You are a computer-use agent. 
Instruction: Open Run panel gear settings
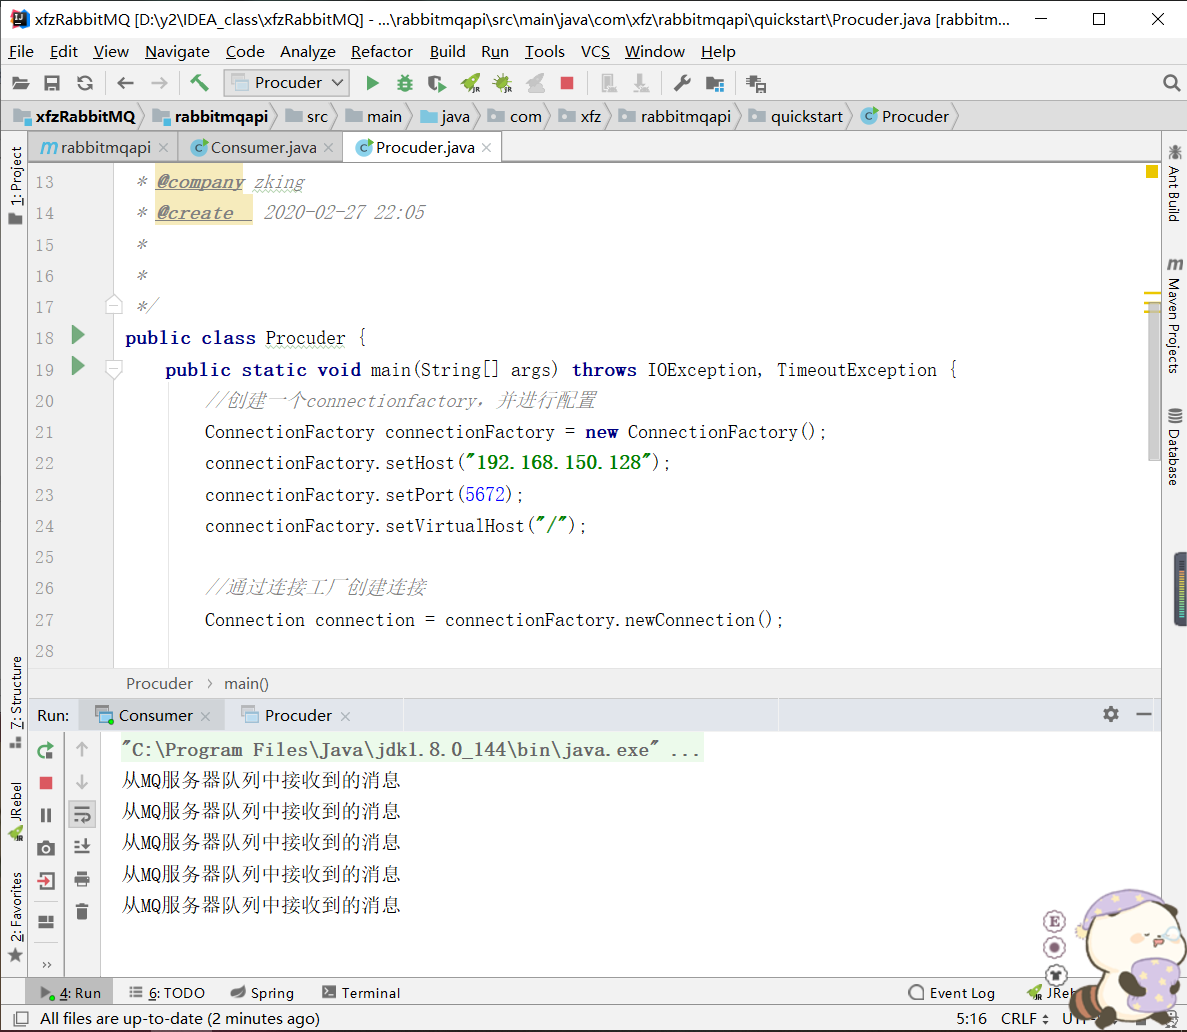click(x=1111, y=714)
